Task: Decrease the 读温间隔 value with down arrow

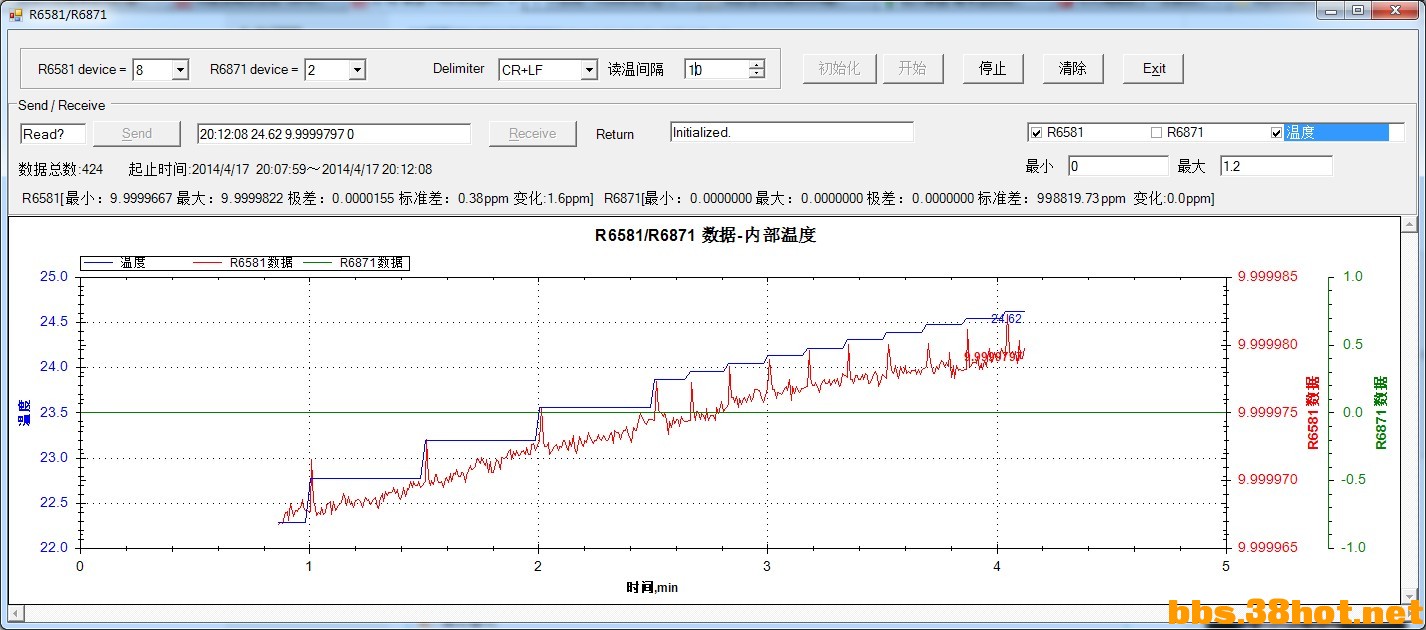Action: [757, 74]
